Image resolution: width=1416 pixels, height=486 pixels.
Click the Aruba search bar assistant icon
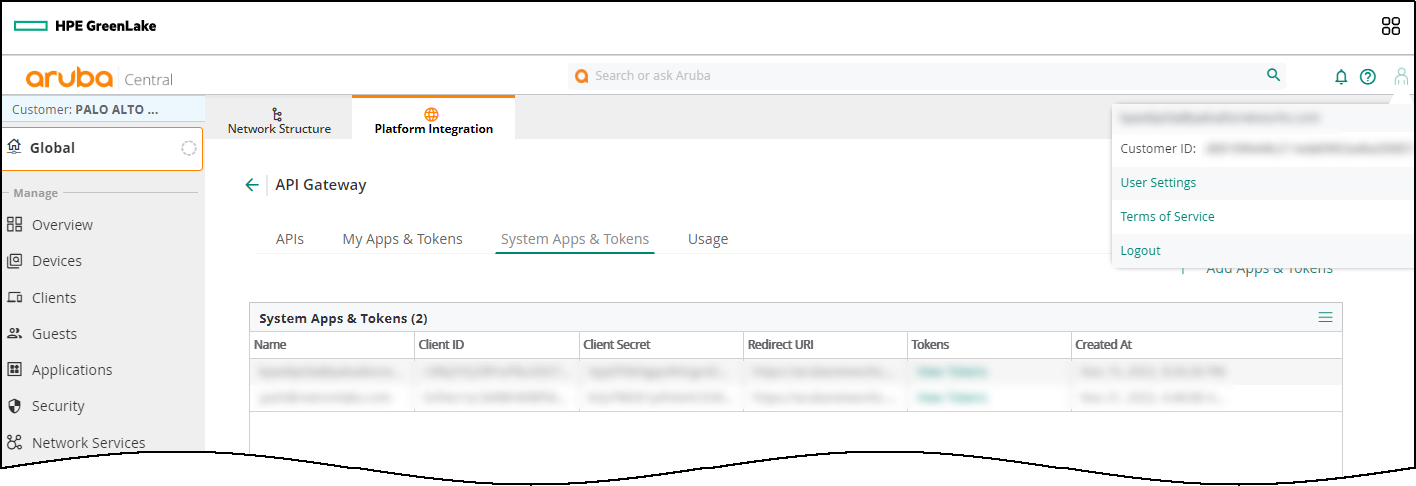[581, 75]
